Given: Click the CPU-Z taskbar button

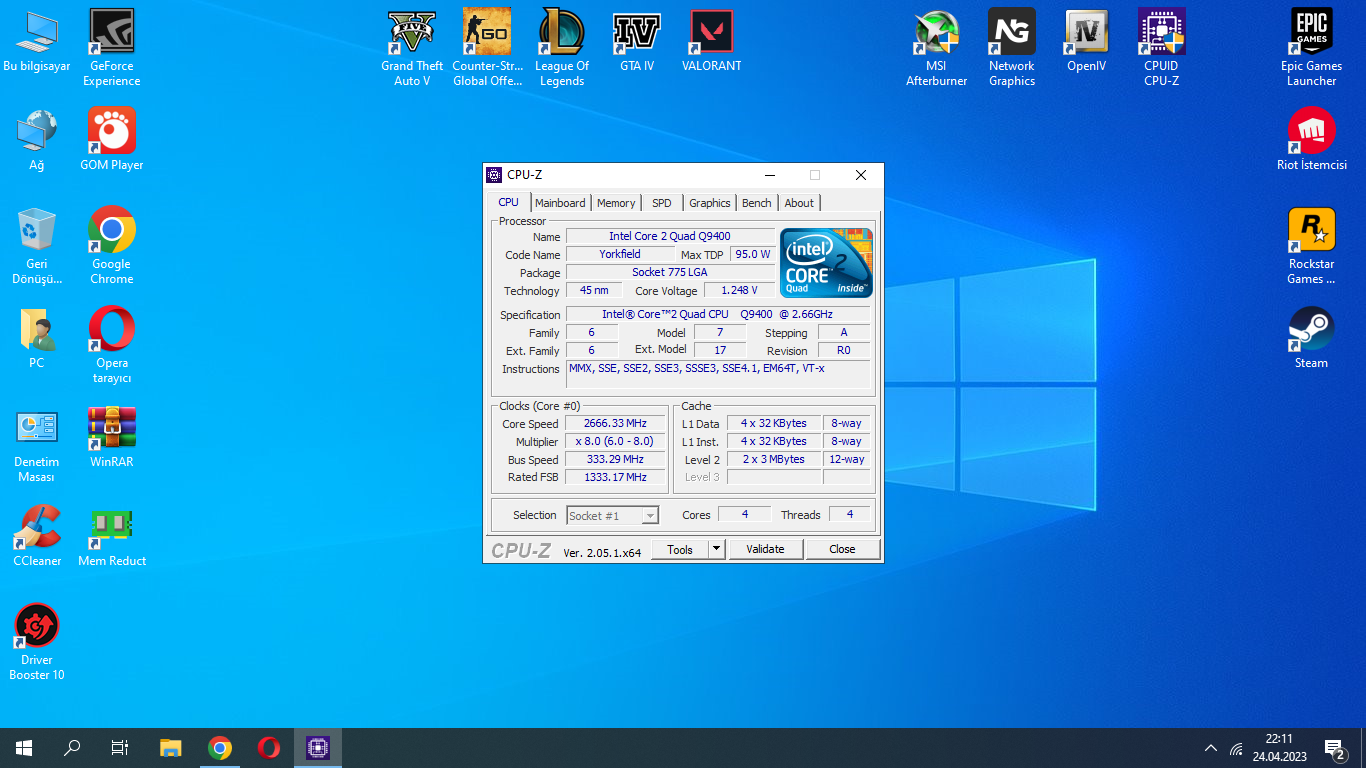Looking at the screenshot, I should coord(318,748).
